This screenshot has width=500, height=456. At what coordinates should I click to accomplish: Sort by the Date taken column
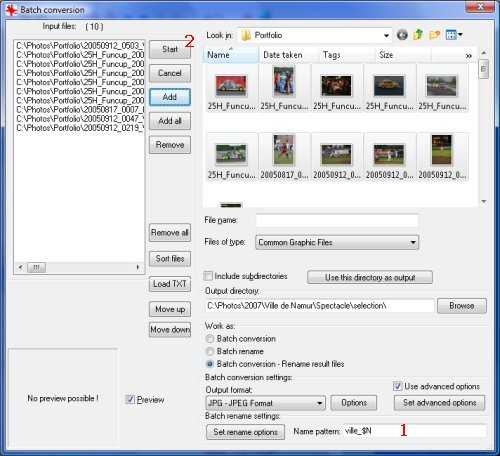coord(288,55)
